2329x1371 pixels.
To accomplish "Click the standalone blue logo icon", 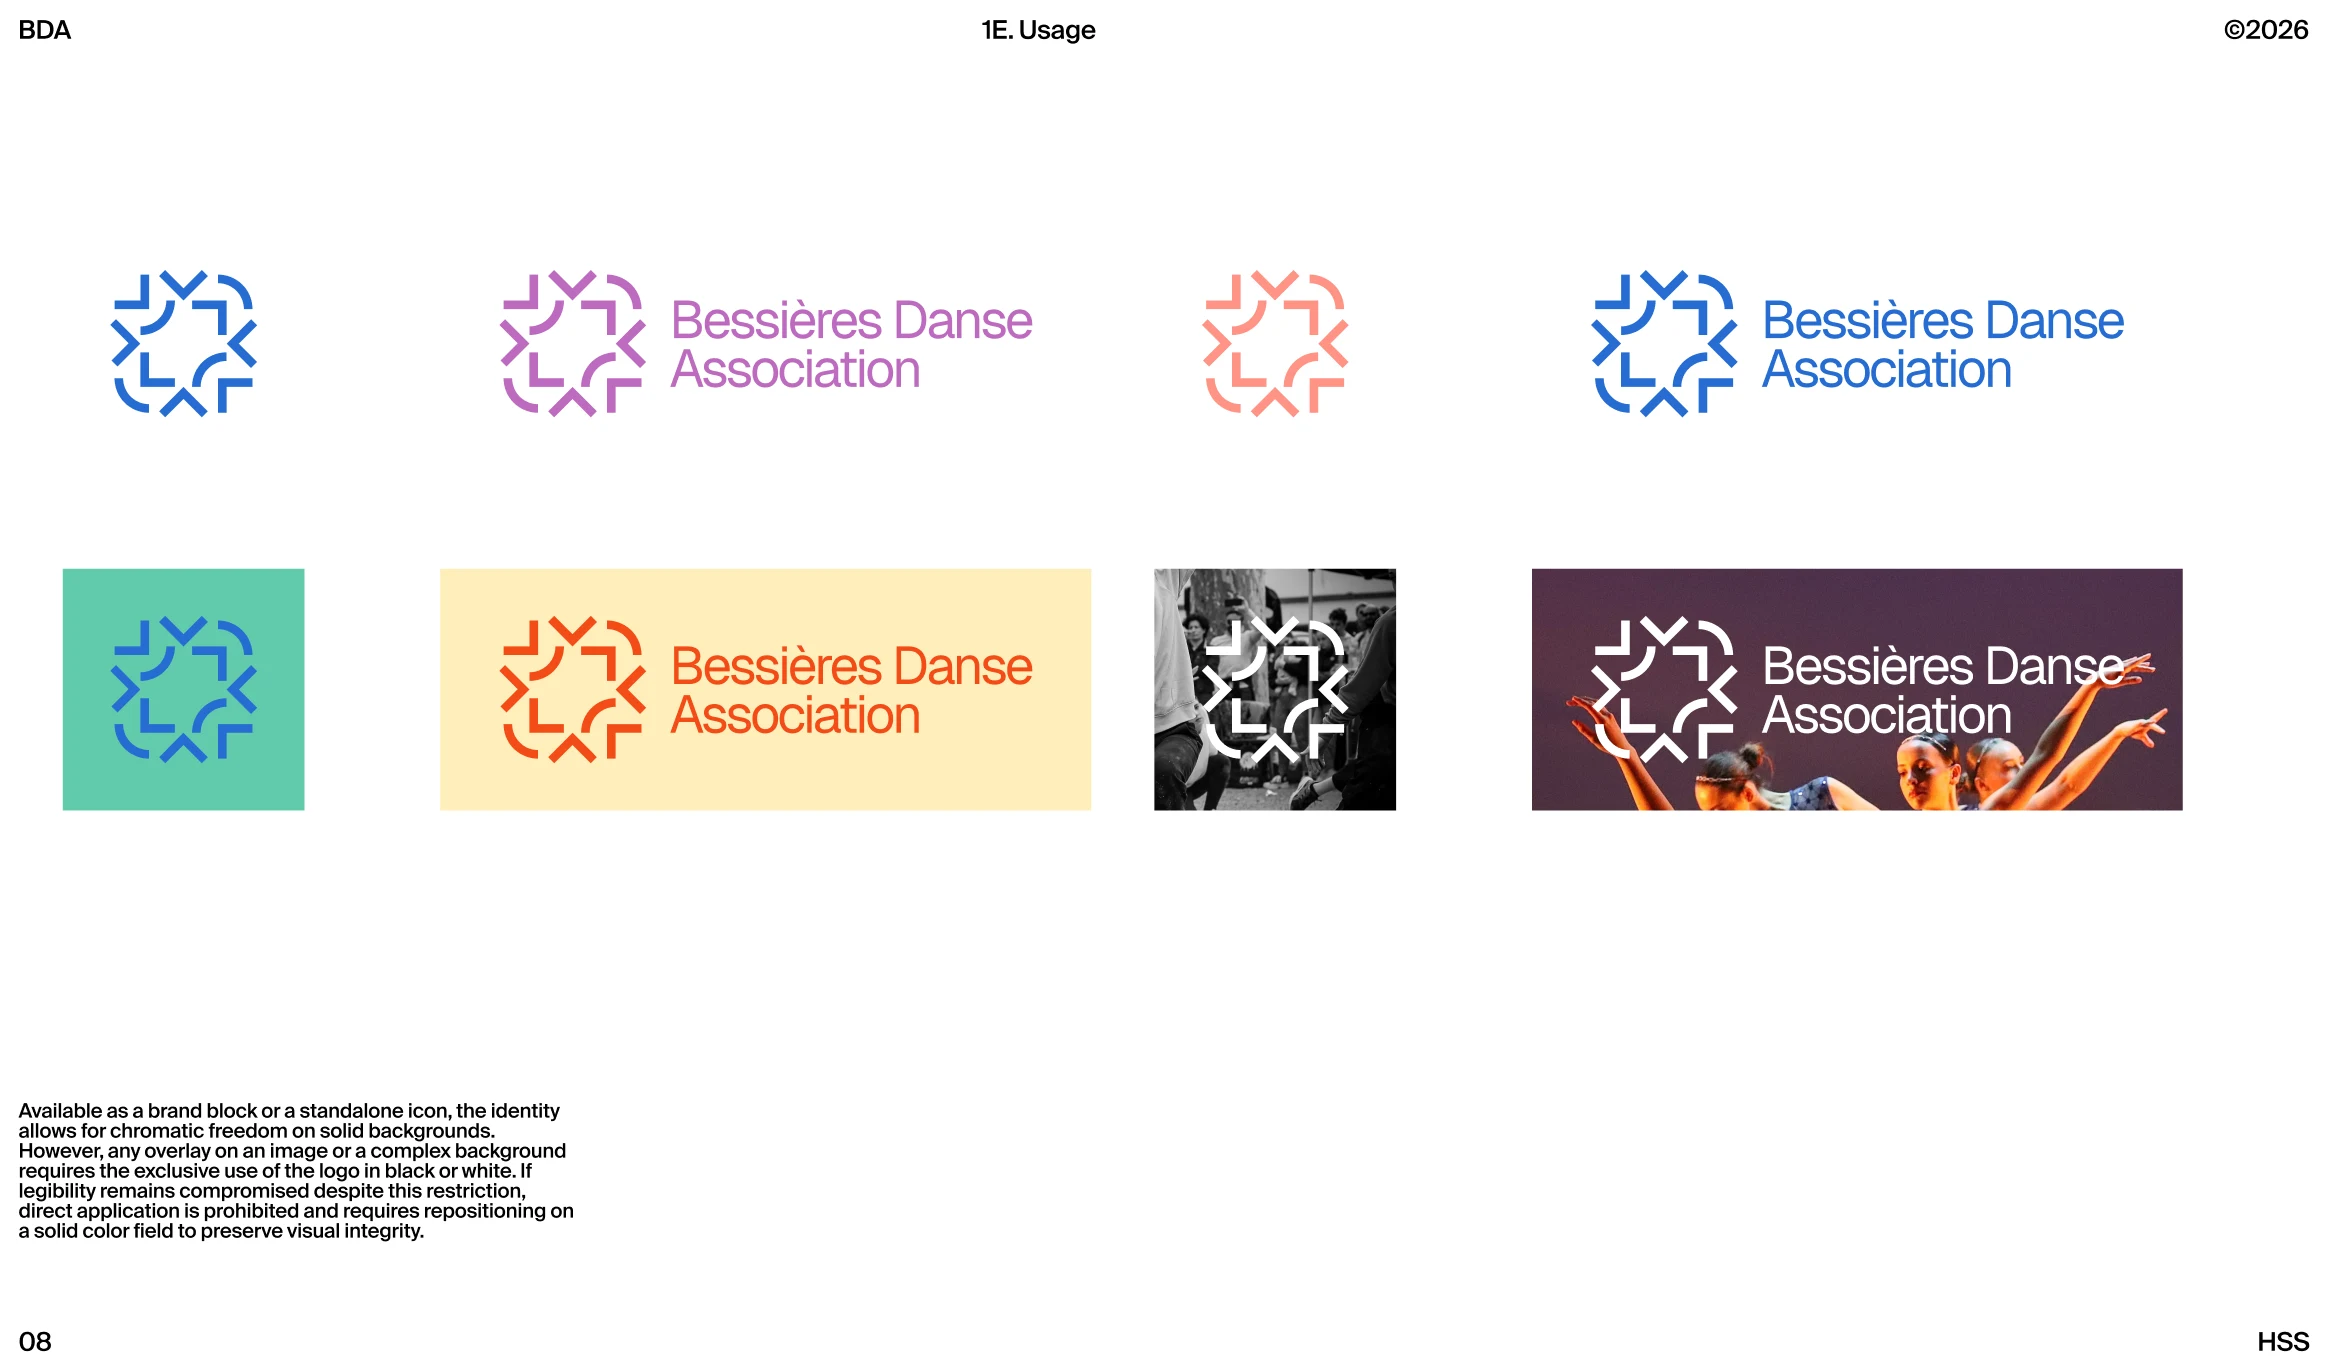I will tap(184, 344).
